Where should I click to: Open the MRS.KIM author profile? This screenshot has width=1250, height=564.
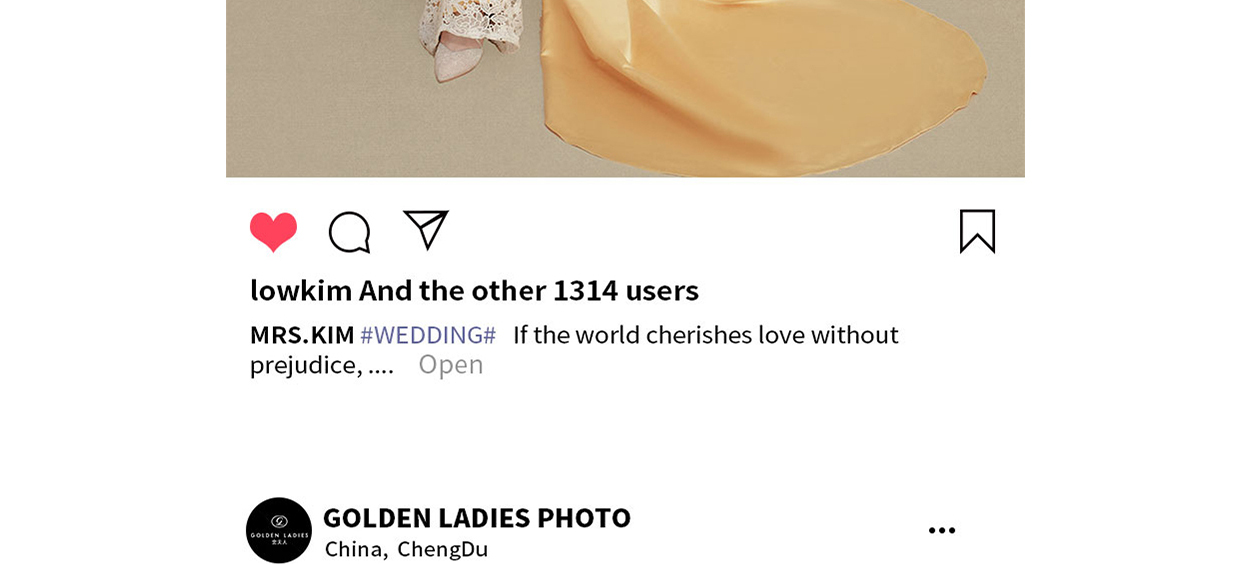point(302,335)
